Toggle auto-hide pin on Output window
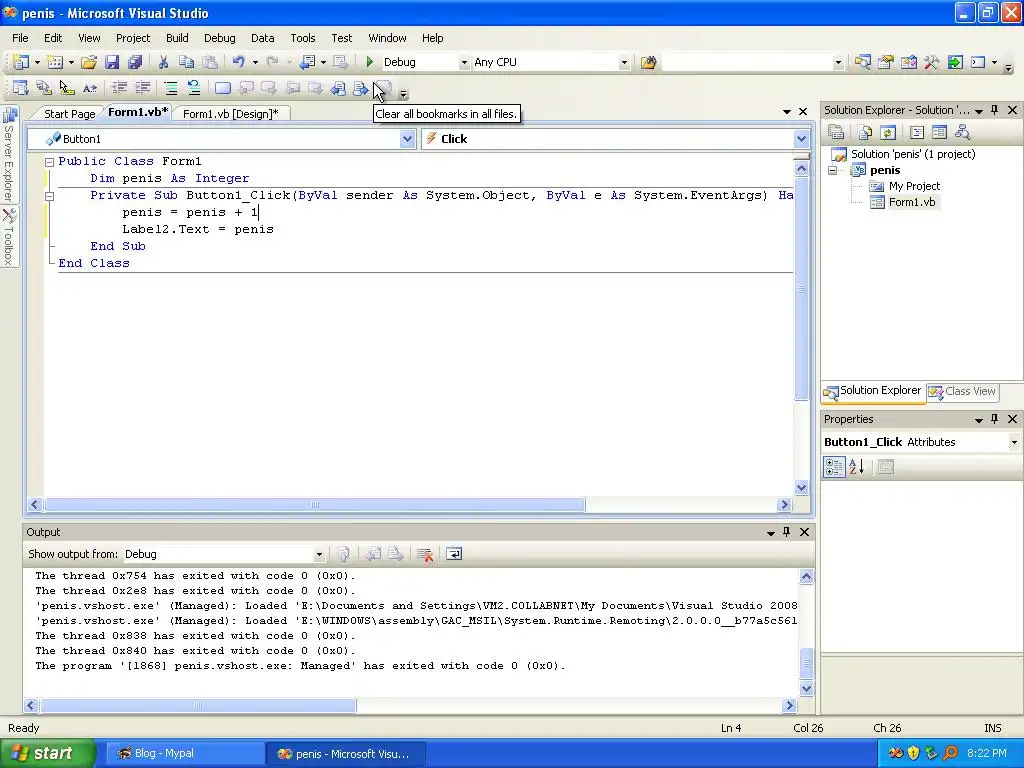 tap(786, 532)
